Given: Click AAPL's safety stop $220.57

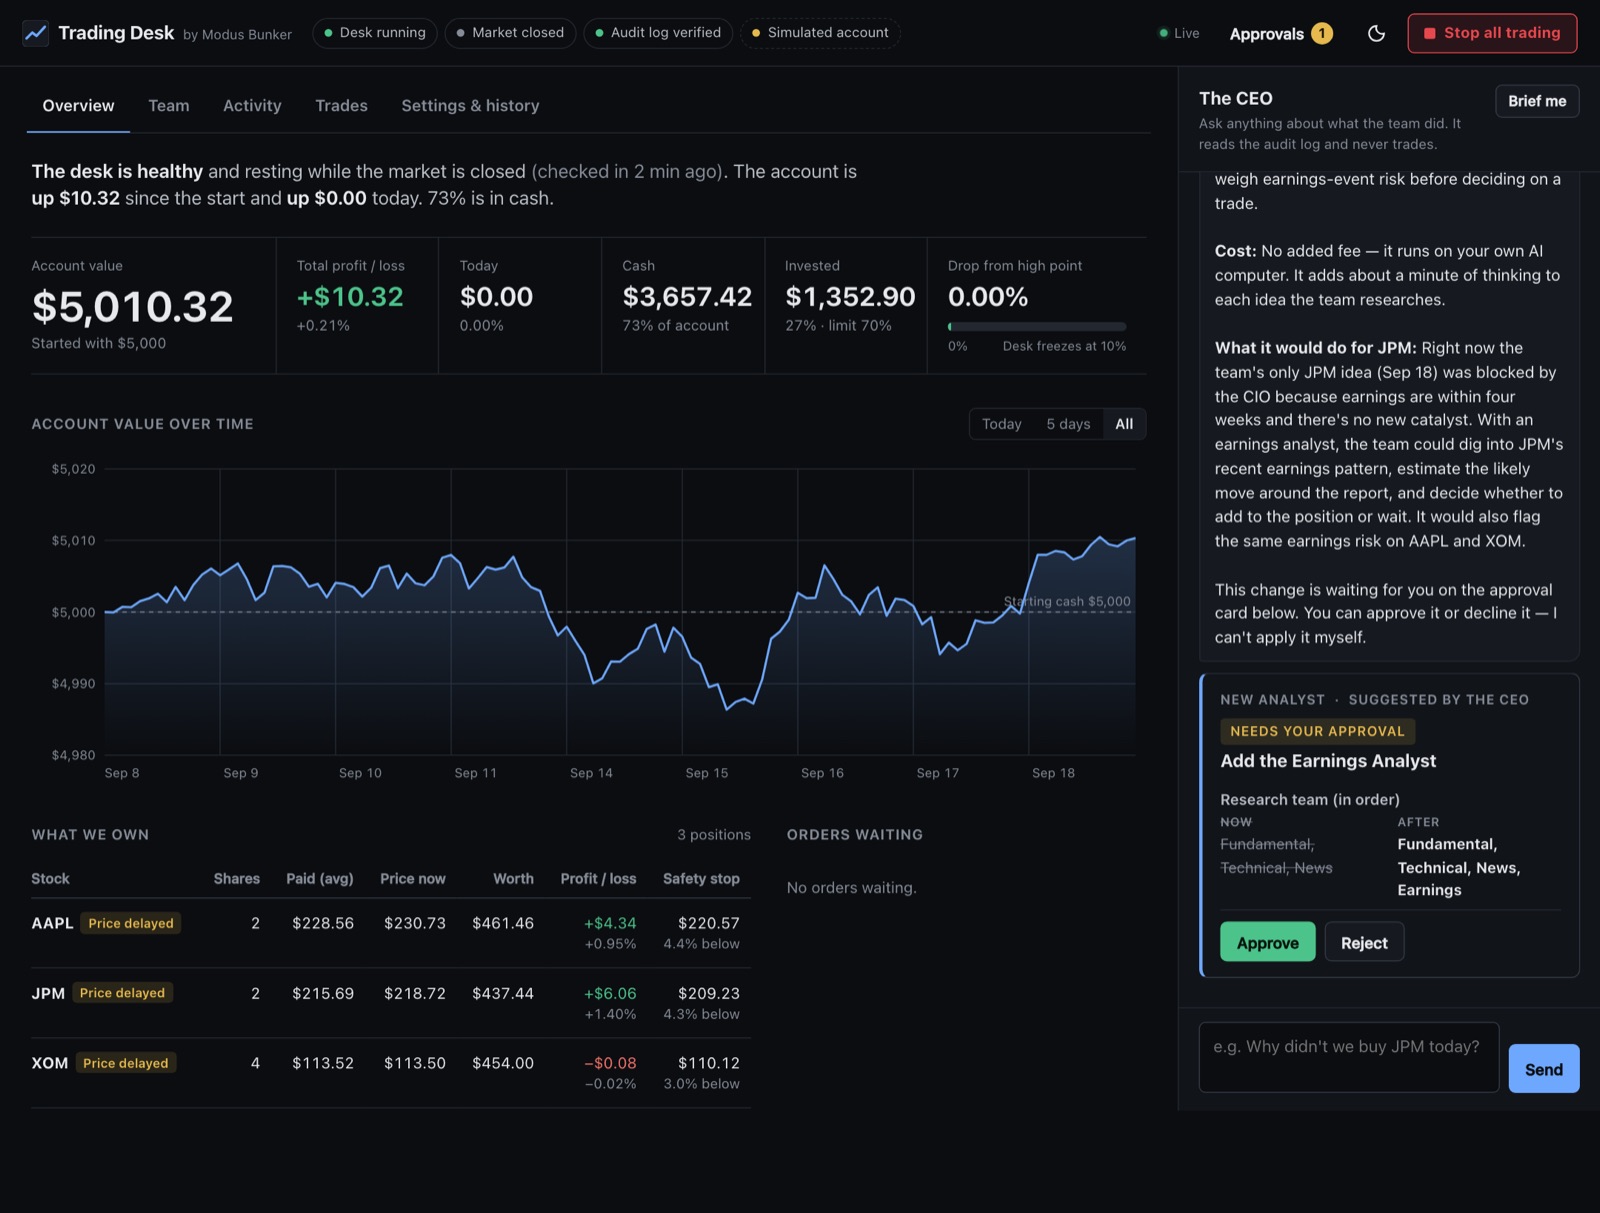Looking at the screenshot, I should (x=709, y=923).
